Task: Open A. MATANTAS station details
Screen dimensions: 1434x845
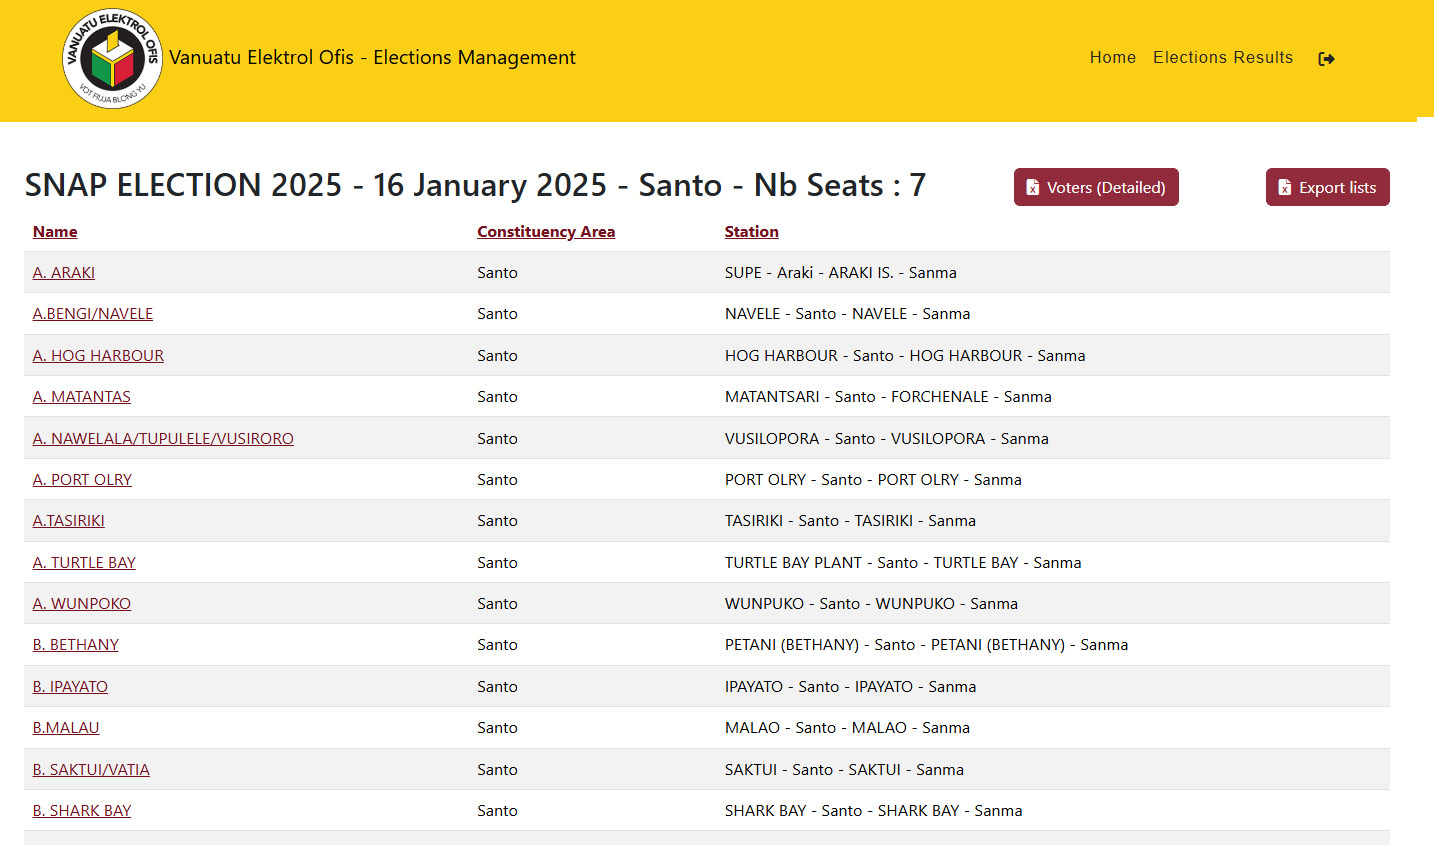Action: pyautogui.click(x=82, y=397)
